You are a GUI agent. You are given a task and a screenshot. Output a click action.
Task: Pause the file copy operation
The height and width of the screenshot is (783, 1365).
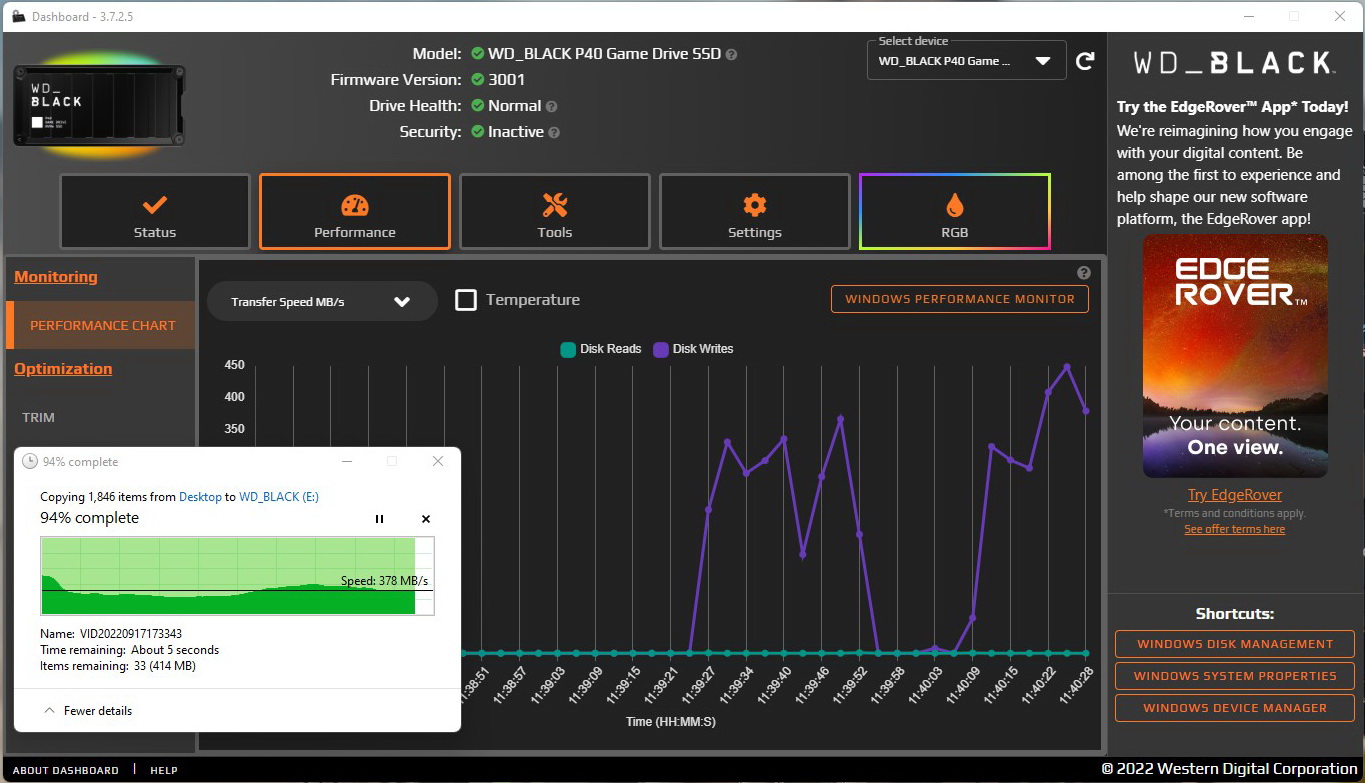tap(379, 519)
